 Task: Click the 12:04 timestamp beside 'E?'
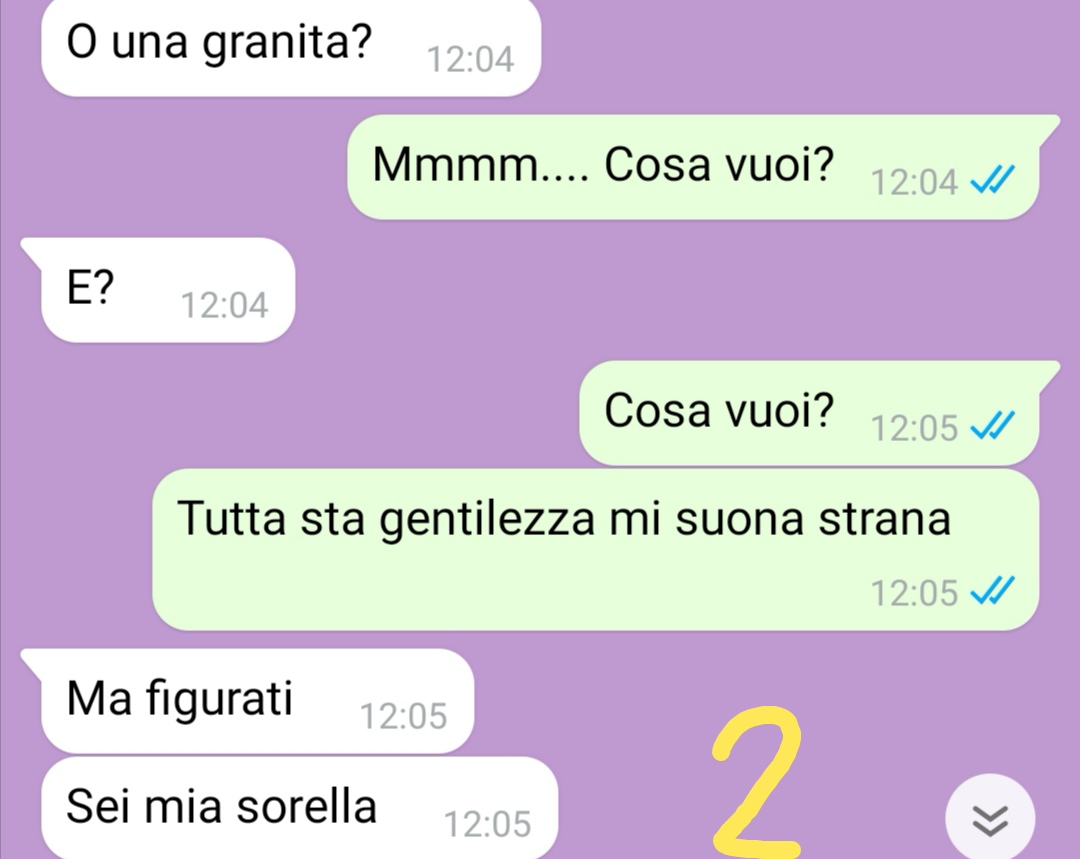(x=224, y=305)
